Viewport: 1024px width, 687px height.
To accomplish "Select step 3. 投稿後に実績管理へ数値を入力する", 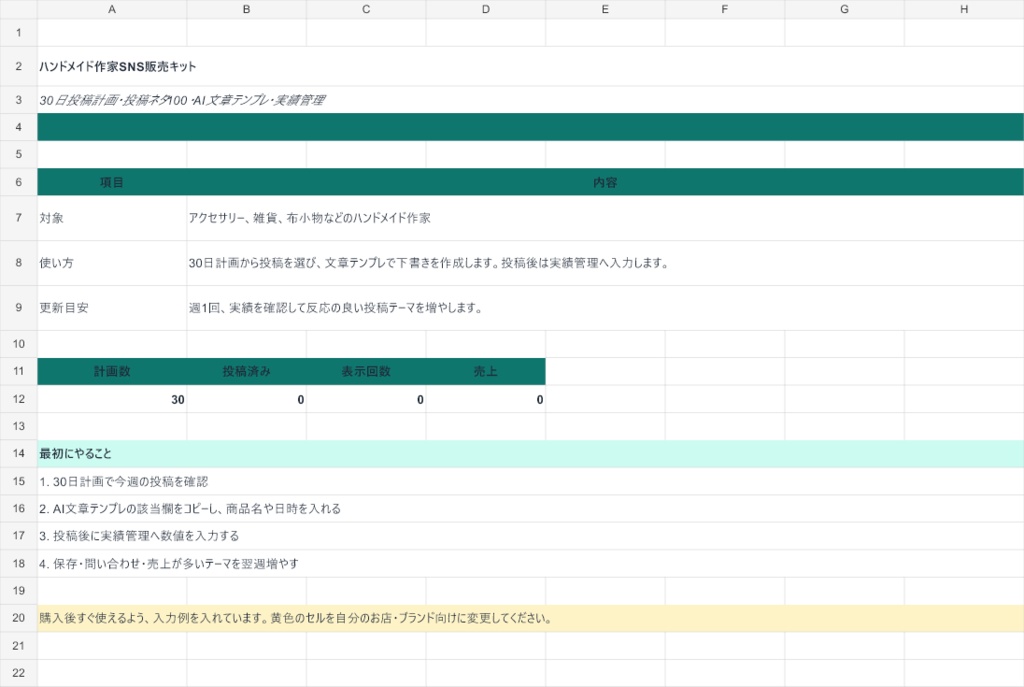I will [x=530, y=535].
